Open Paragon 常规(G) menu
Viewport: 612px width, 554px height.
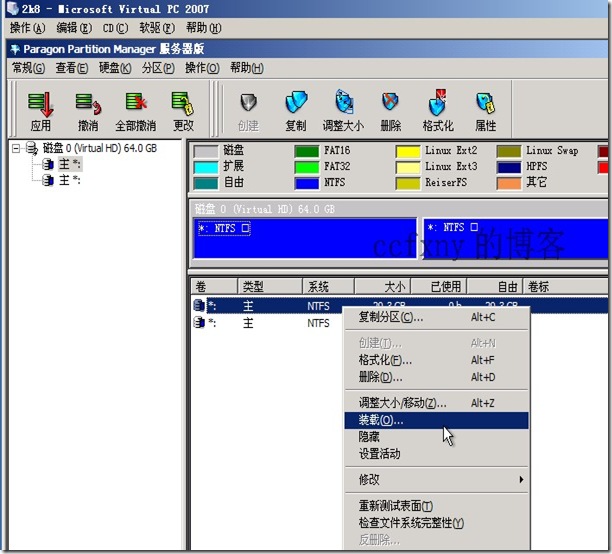coord(28,68)
